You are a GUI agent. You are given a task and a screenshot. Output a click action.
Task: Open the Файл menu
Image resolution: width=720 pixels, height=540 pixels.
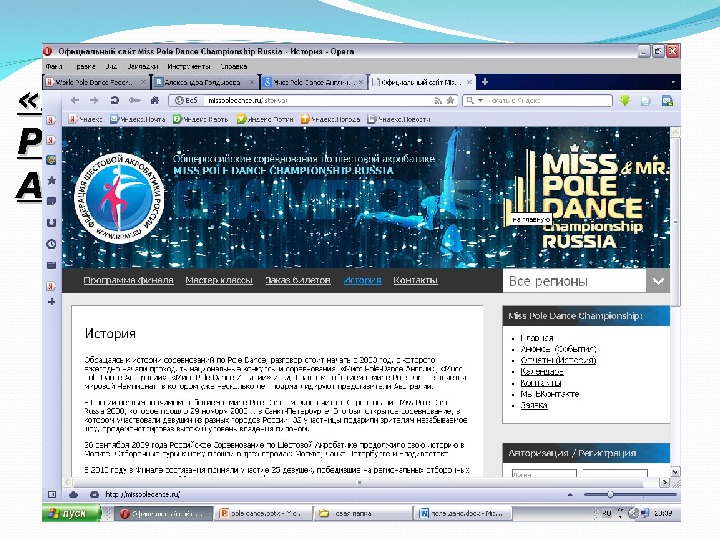[54, 67]
